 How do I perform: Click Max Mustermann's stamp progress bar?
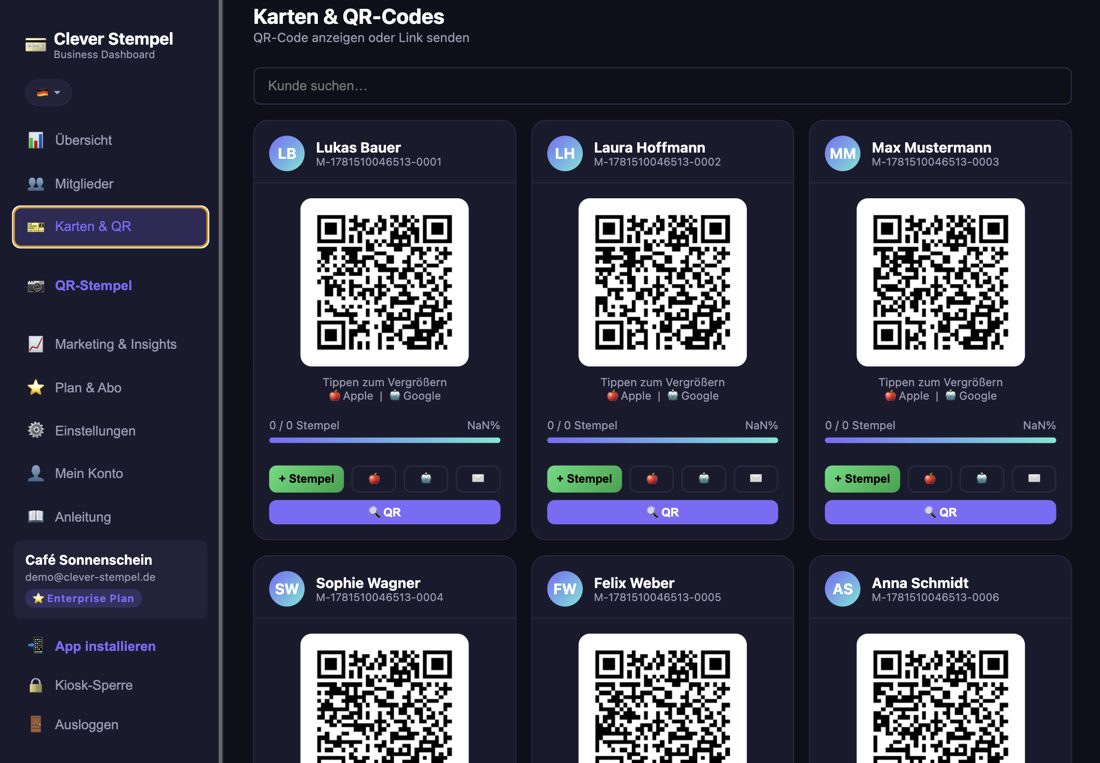pyautogui.click(x=940, y=440)
